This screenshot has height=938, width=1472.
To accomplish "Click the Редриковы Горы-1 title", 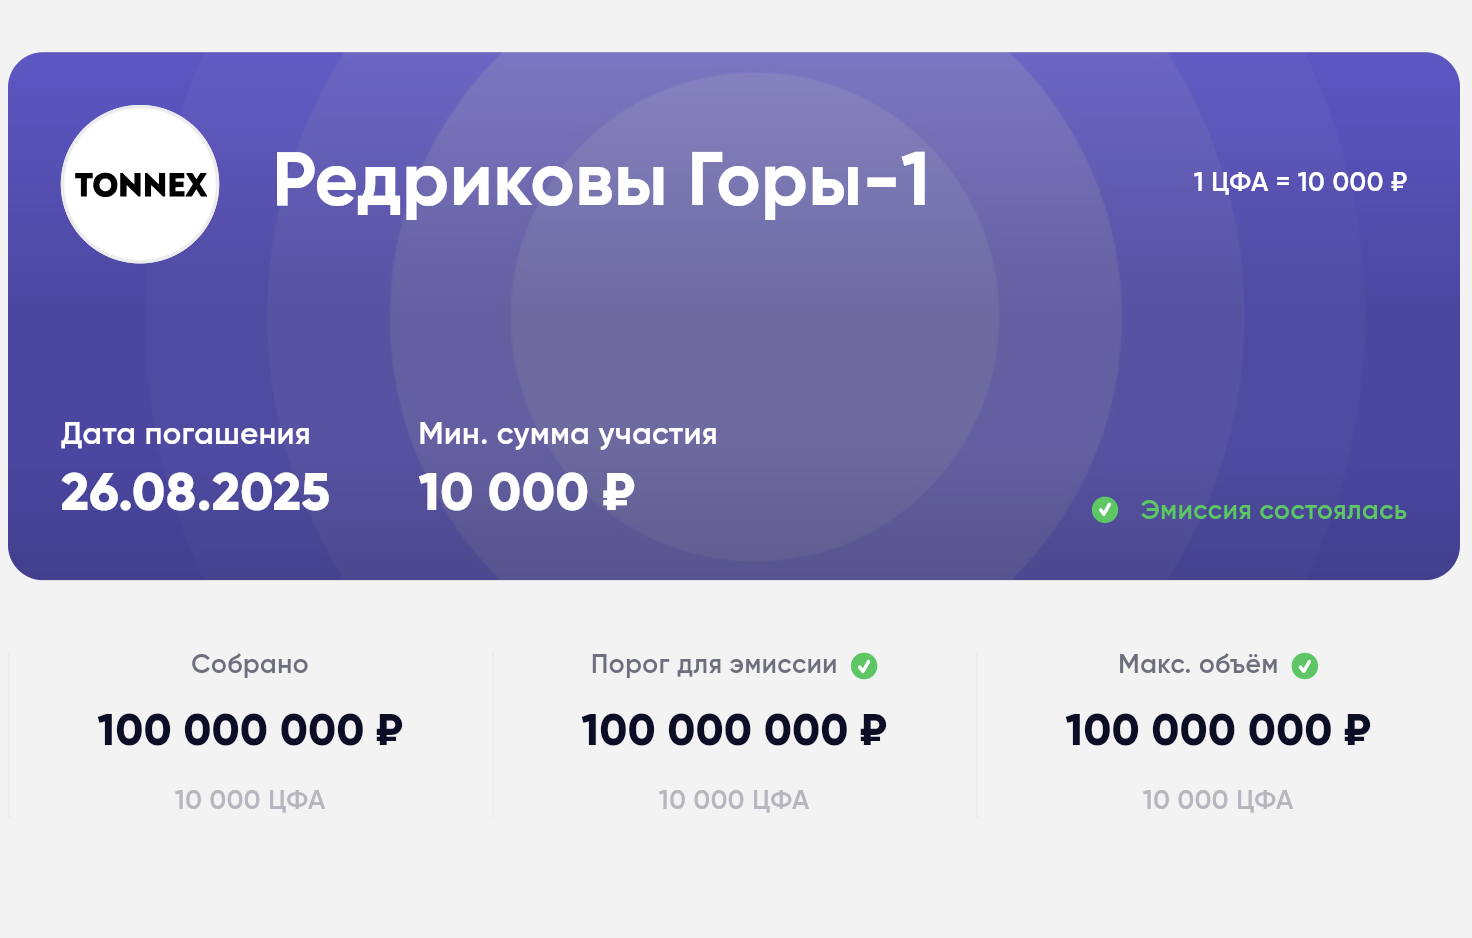I will 601,182.
